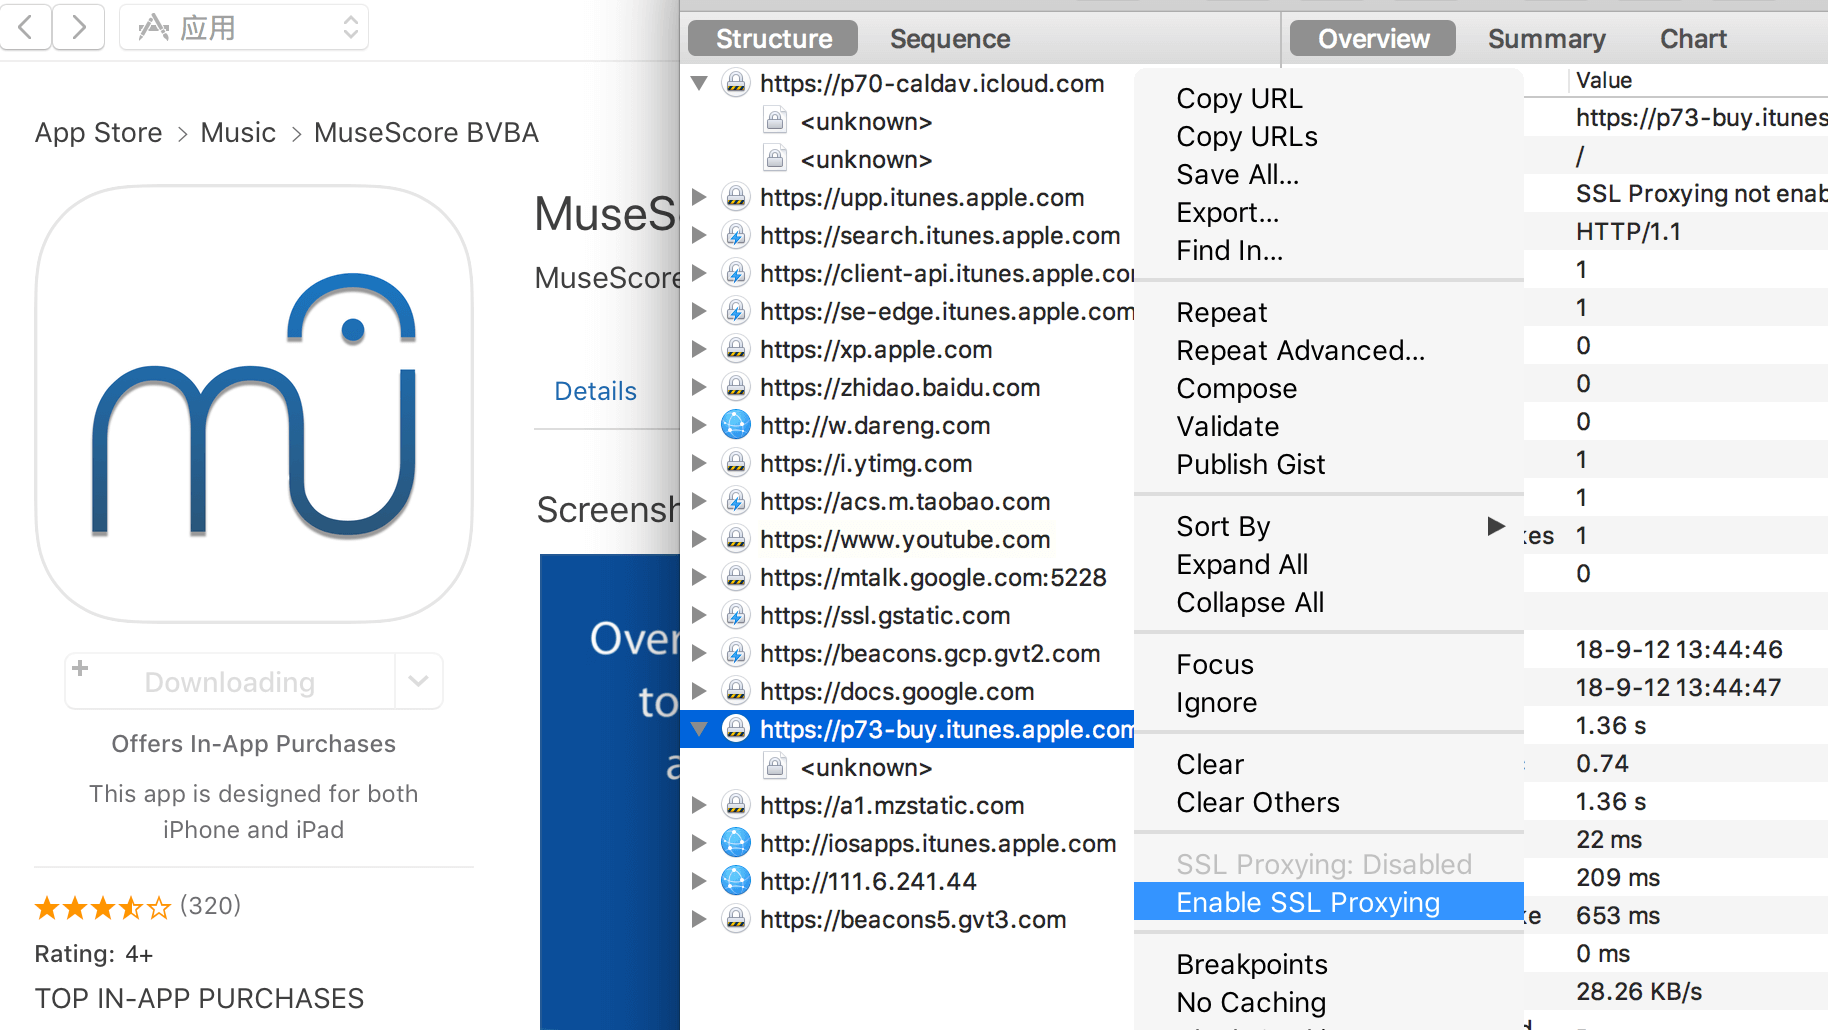Expand the www.youtube.com node

699,539
